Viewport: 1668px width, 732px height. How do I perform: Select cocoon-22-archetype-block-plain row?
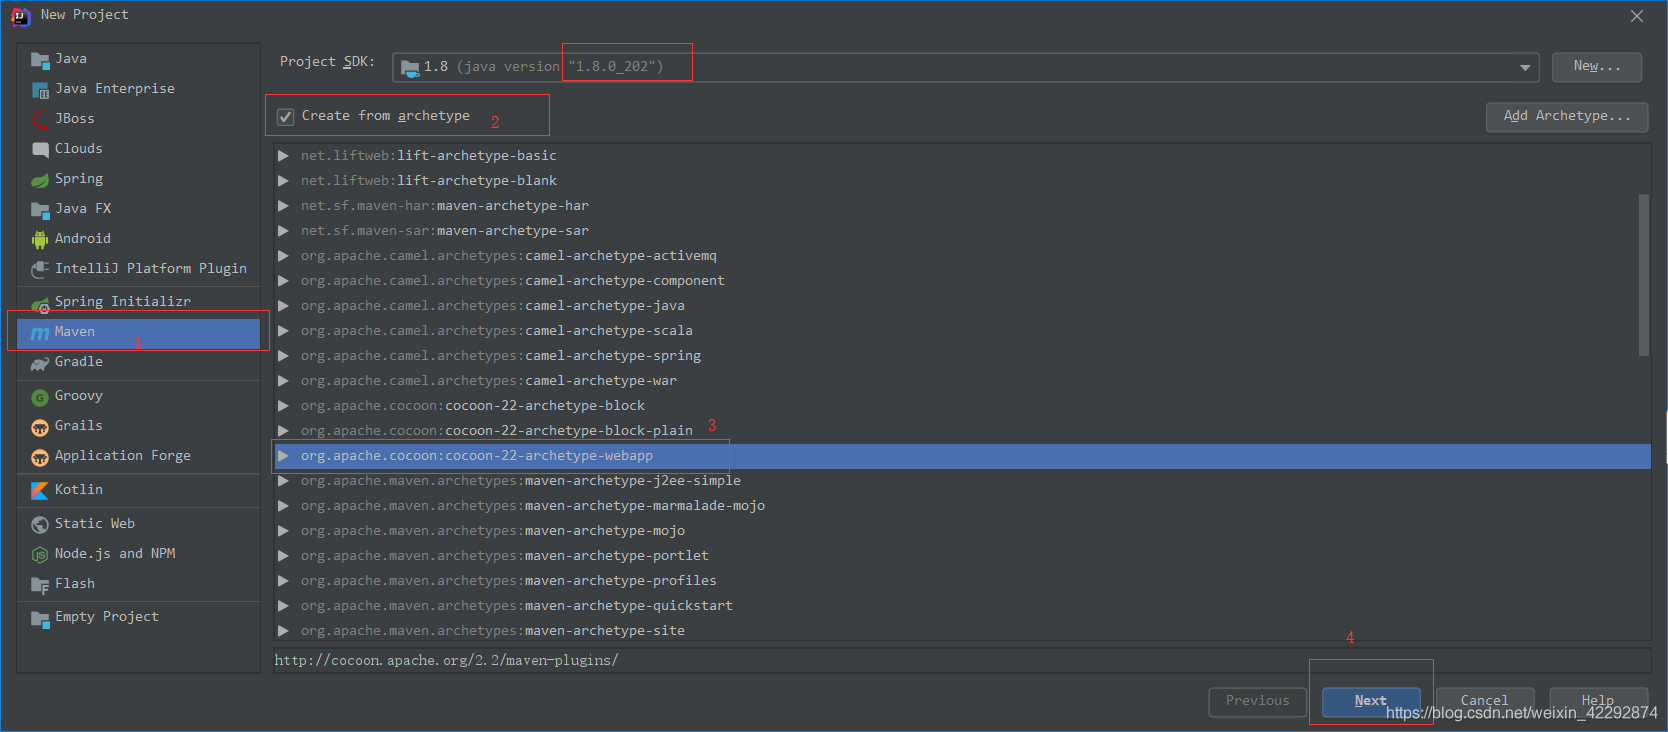(x=961, y=431)
